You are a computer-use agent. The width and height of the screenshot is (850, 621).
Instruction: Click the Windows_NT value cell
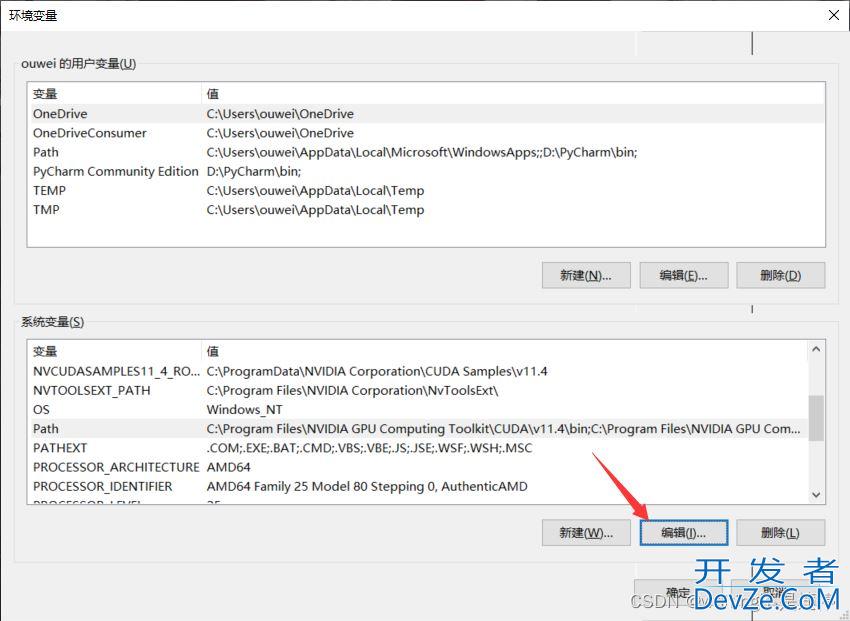[244, 410]
